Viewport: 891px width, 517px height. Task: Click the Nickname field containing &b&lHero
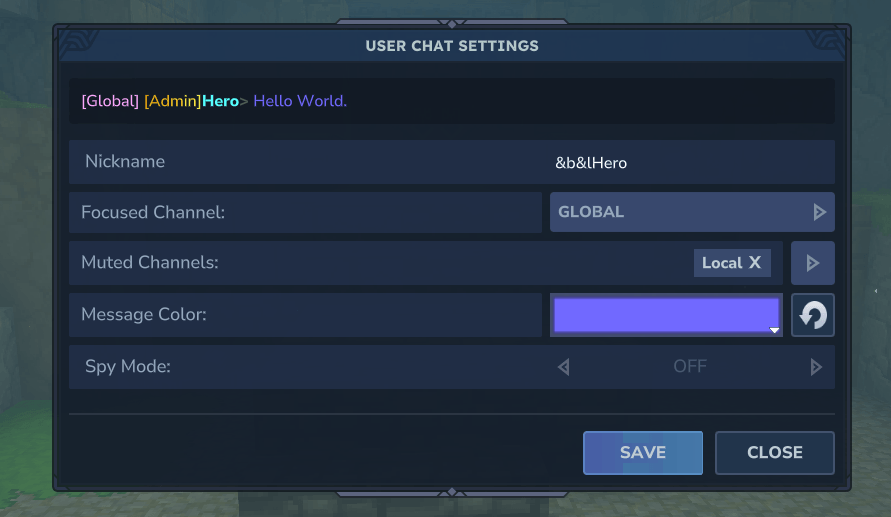coord(591,162)
